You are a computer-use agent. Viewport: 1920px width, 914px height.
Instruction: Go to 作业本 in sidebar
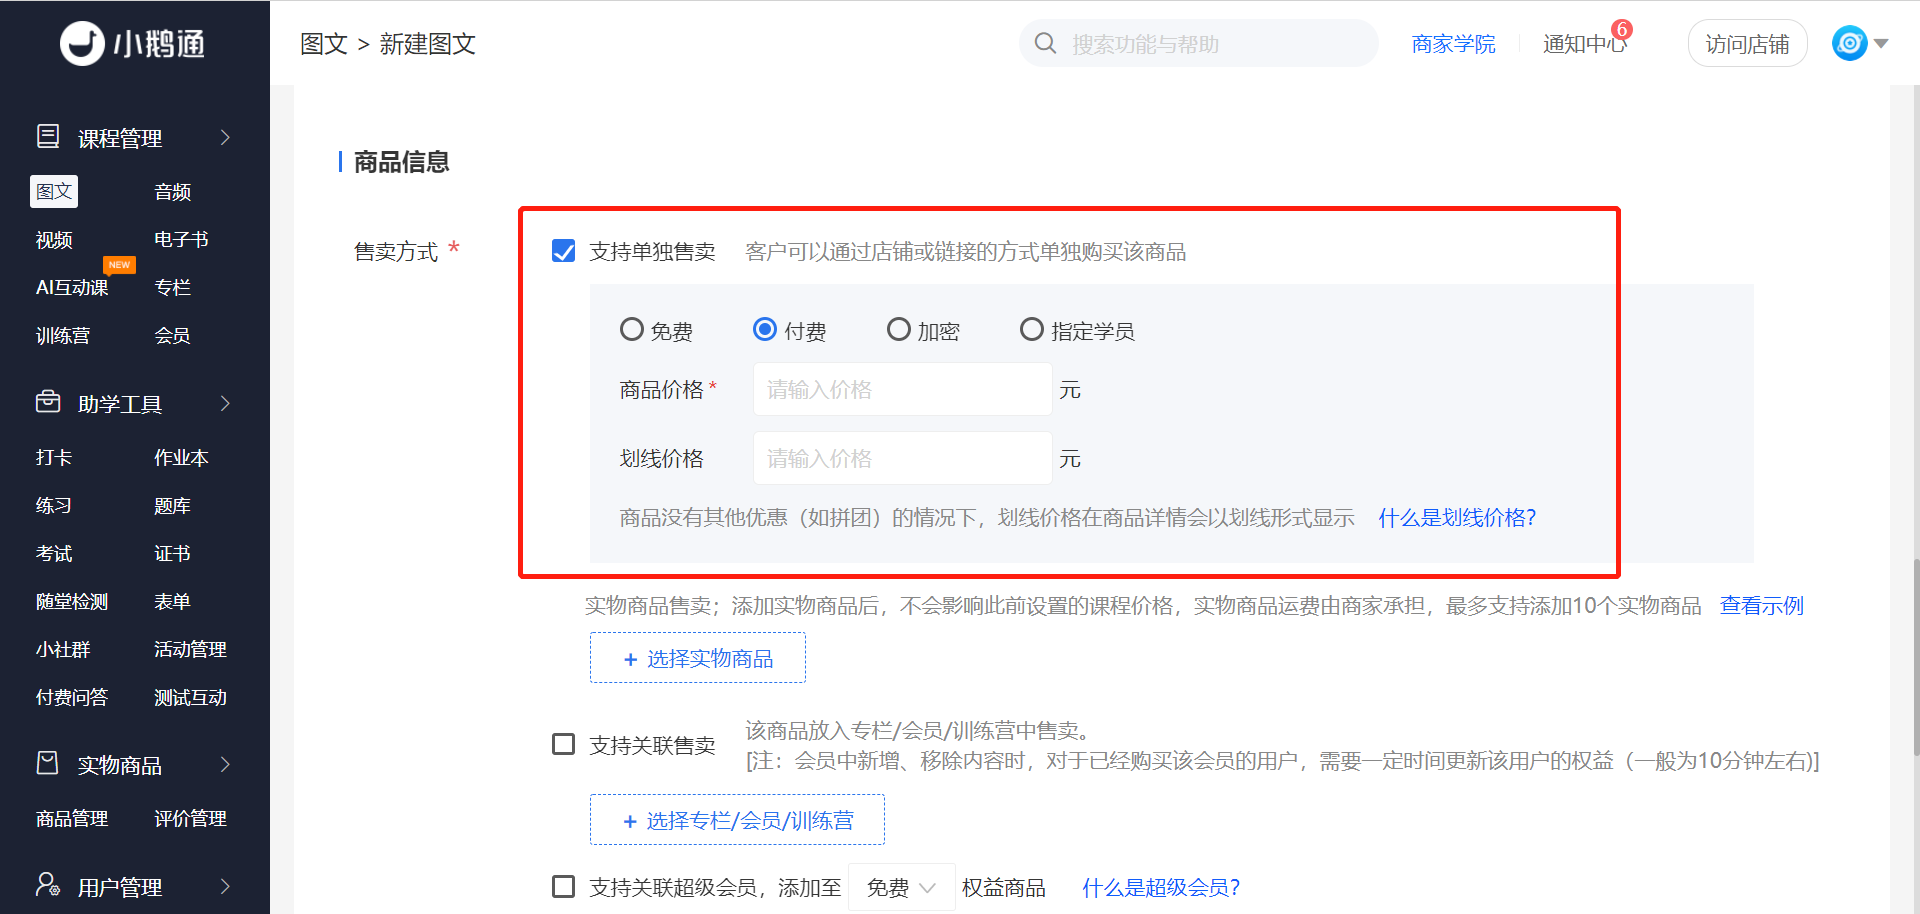181,457
